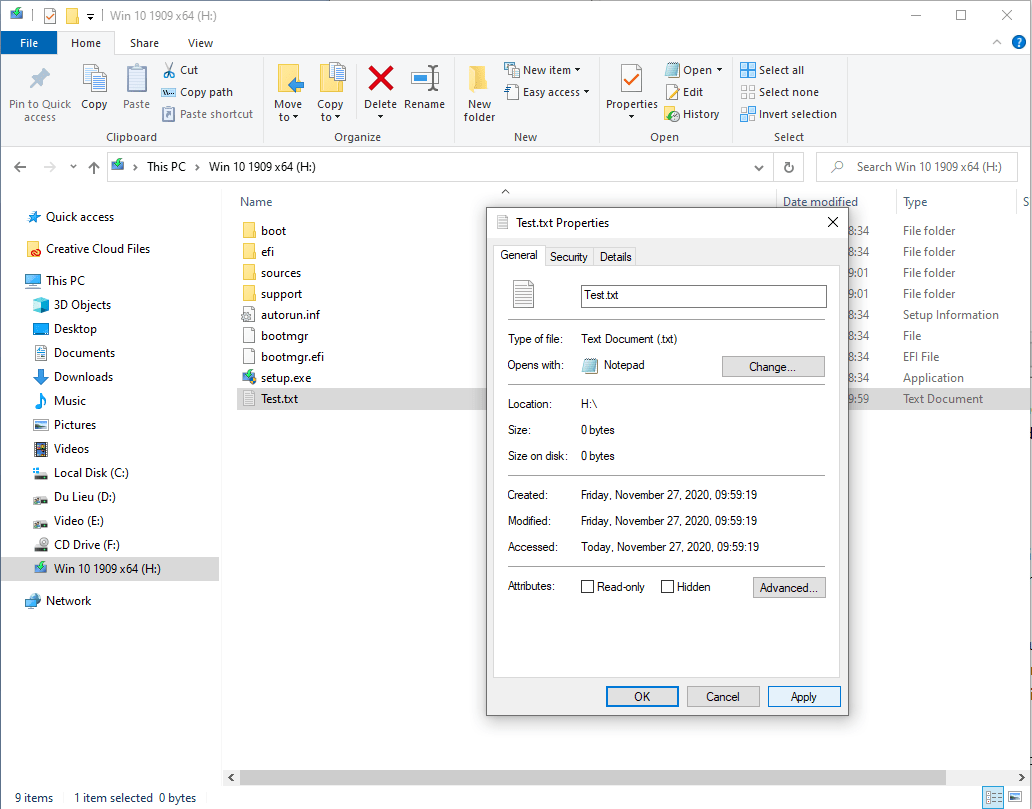1032x809 pixels.
Task: Click Cancel in Properties dialog
Action: [x=723, y=696]
